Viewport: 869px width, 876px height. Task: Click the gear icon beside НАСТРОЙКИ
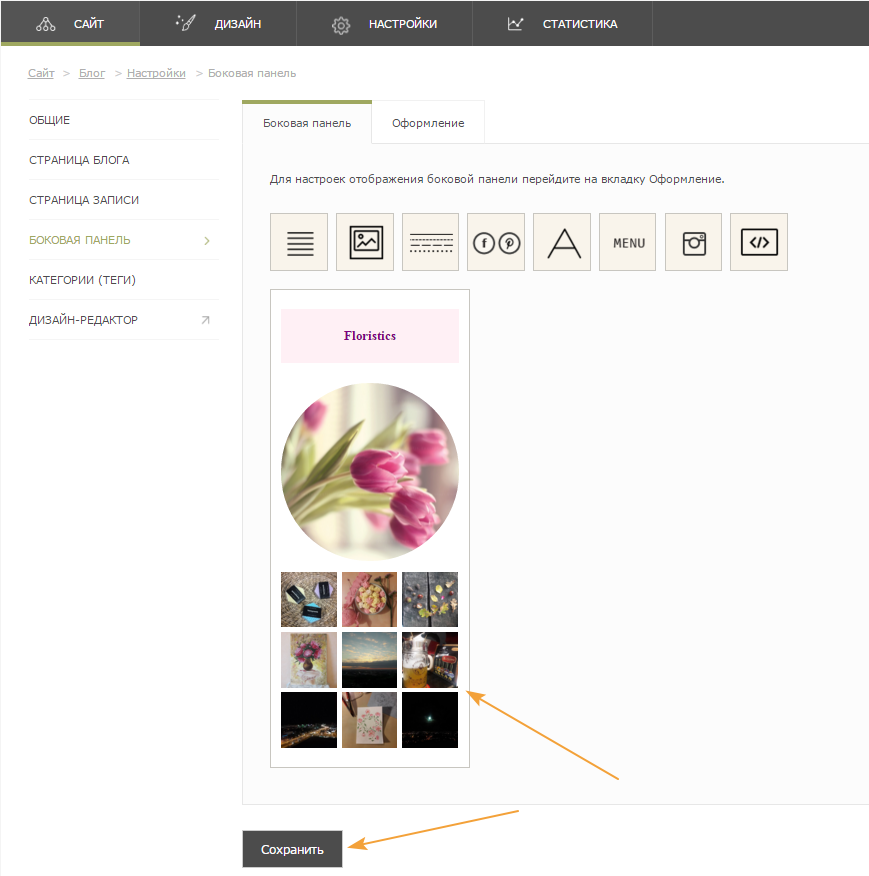pyautogui.click(x=341, y=25)
